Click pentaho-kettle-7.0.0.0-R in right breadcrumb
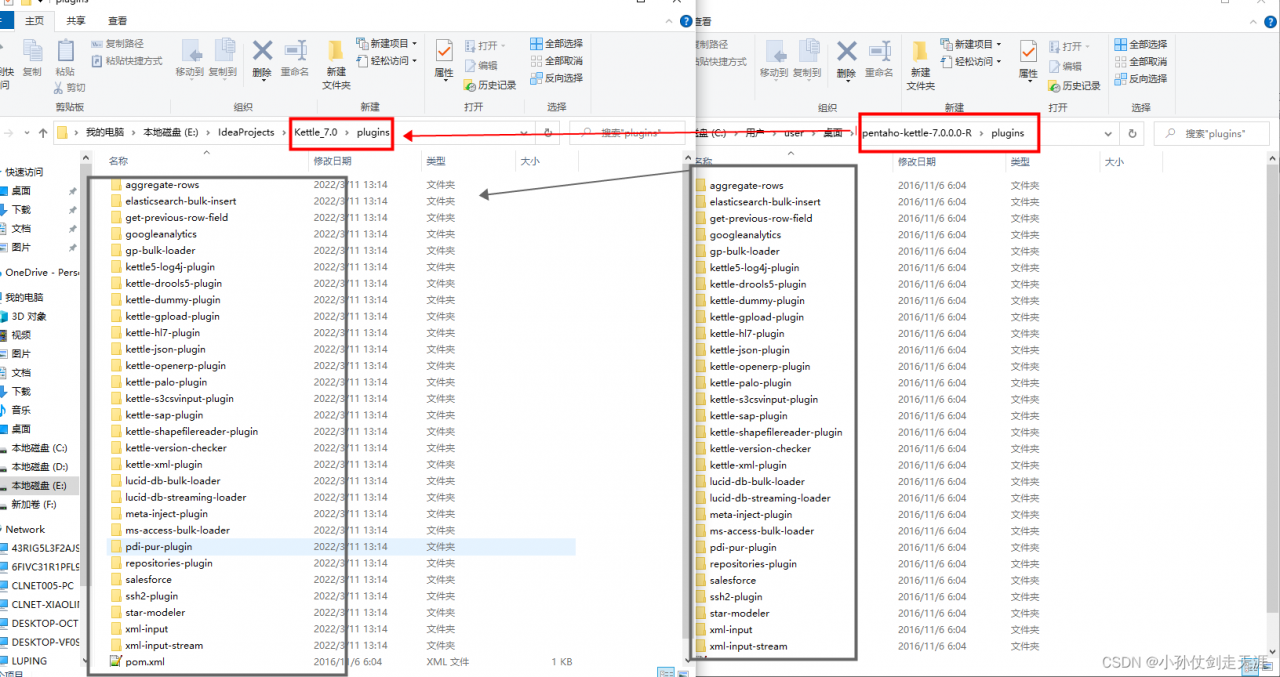 (x=919, y=132)
